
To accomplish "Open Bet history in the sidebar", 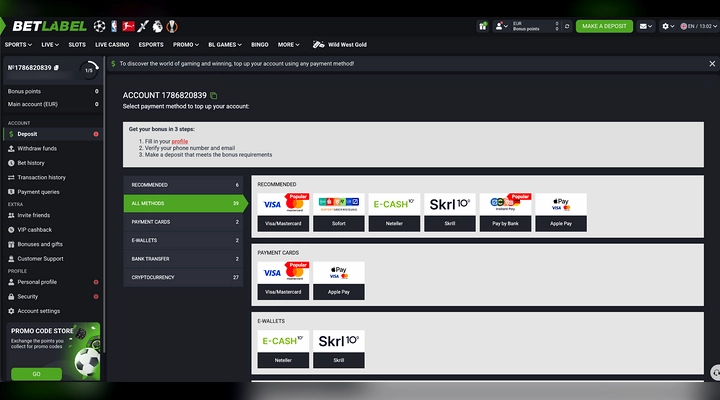I will (x=52, y=163).
